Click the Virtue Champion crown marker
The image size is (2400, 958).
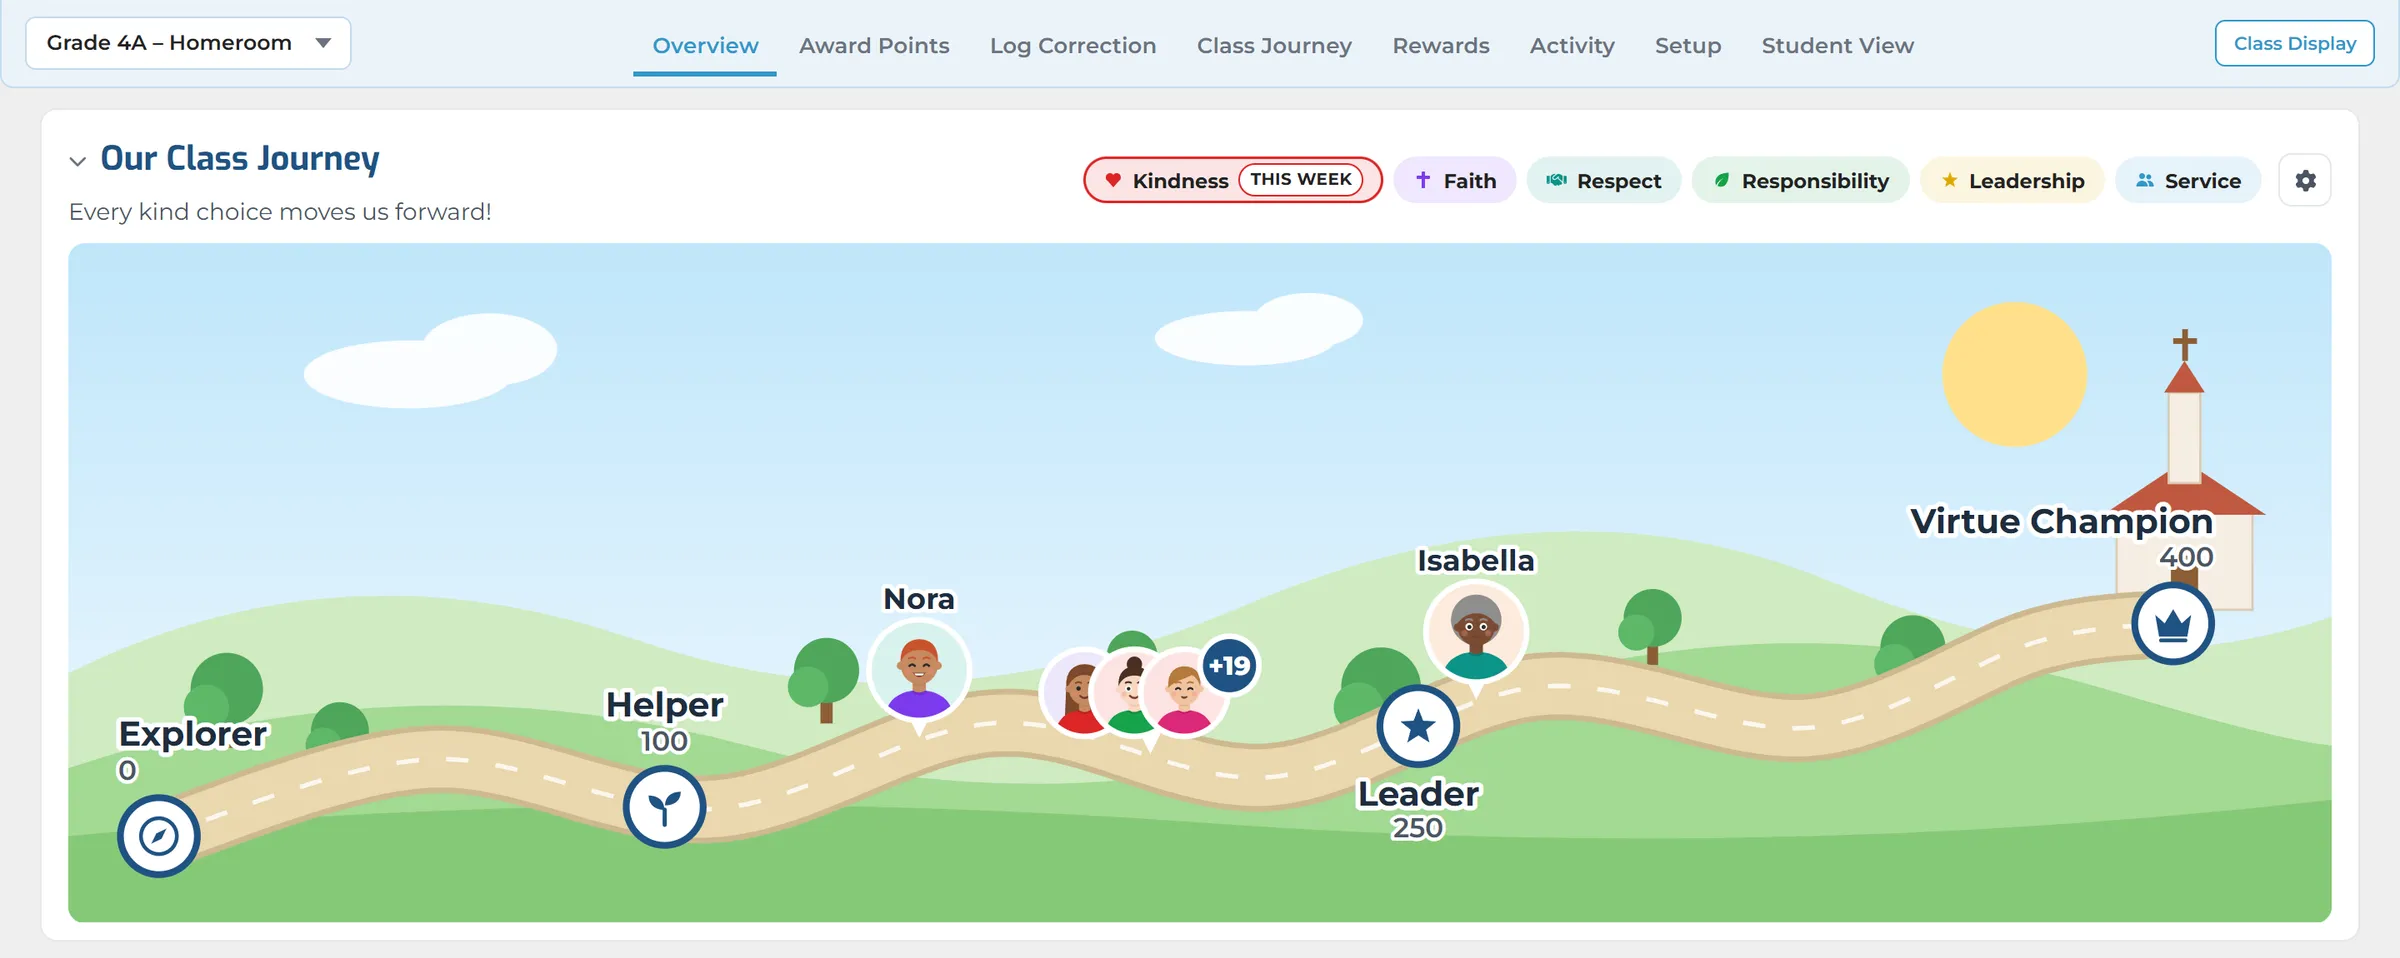(x=2173, y=624)
